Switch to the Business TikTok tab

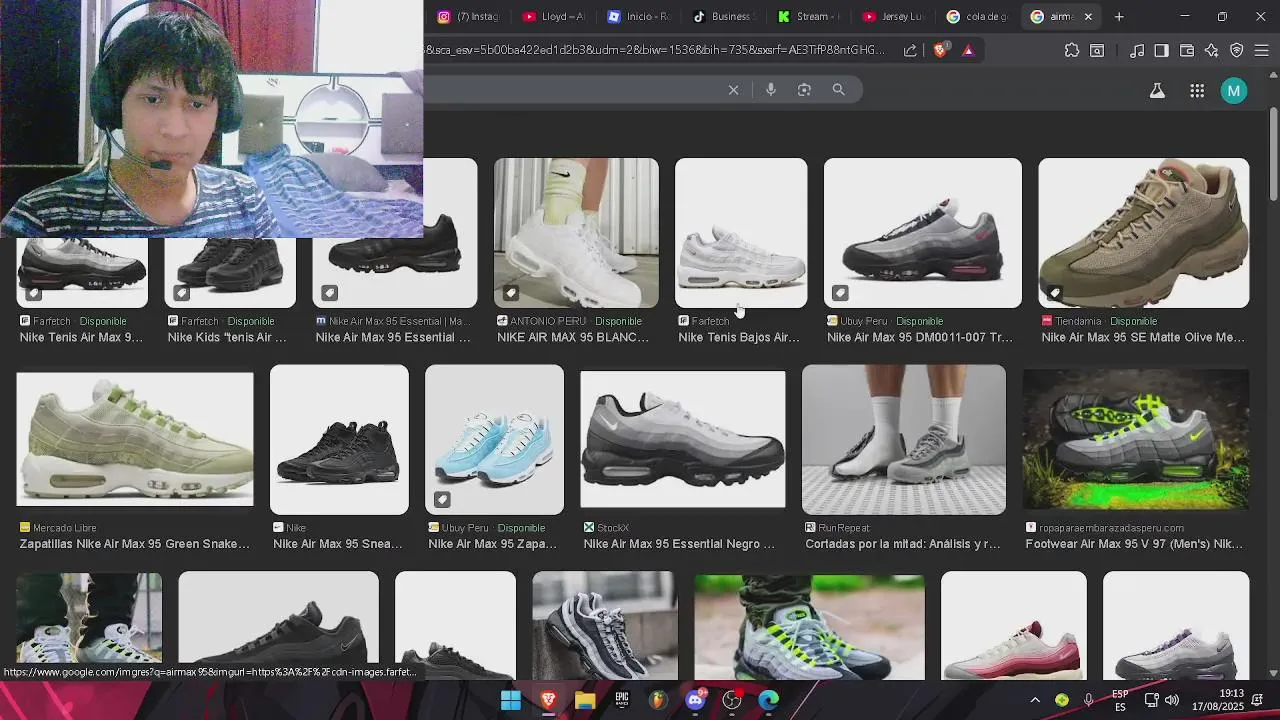(722, 17)
